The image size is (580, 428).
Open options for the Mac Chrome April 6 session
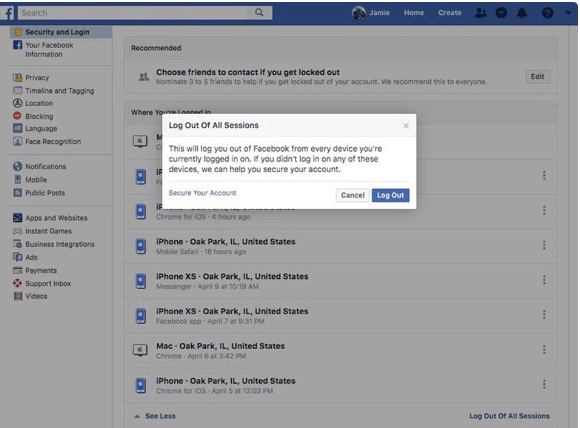pos(544,349)
